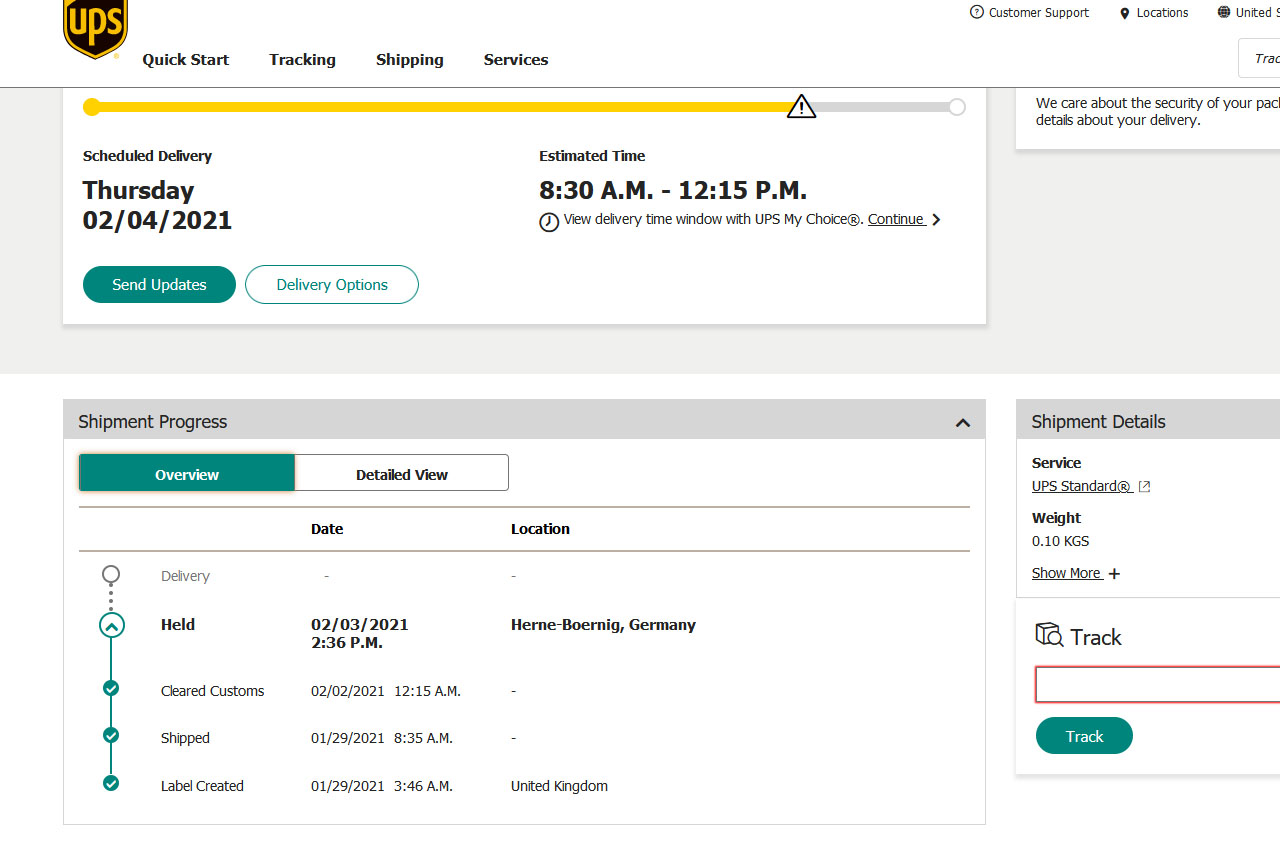Screen dimensions: 1280x853
Task: Click '01/29/2021 3:46 A.M.' label creation date
Action: (x=382, y=786)
